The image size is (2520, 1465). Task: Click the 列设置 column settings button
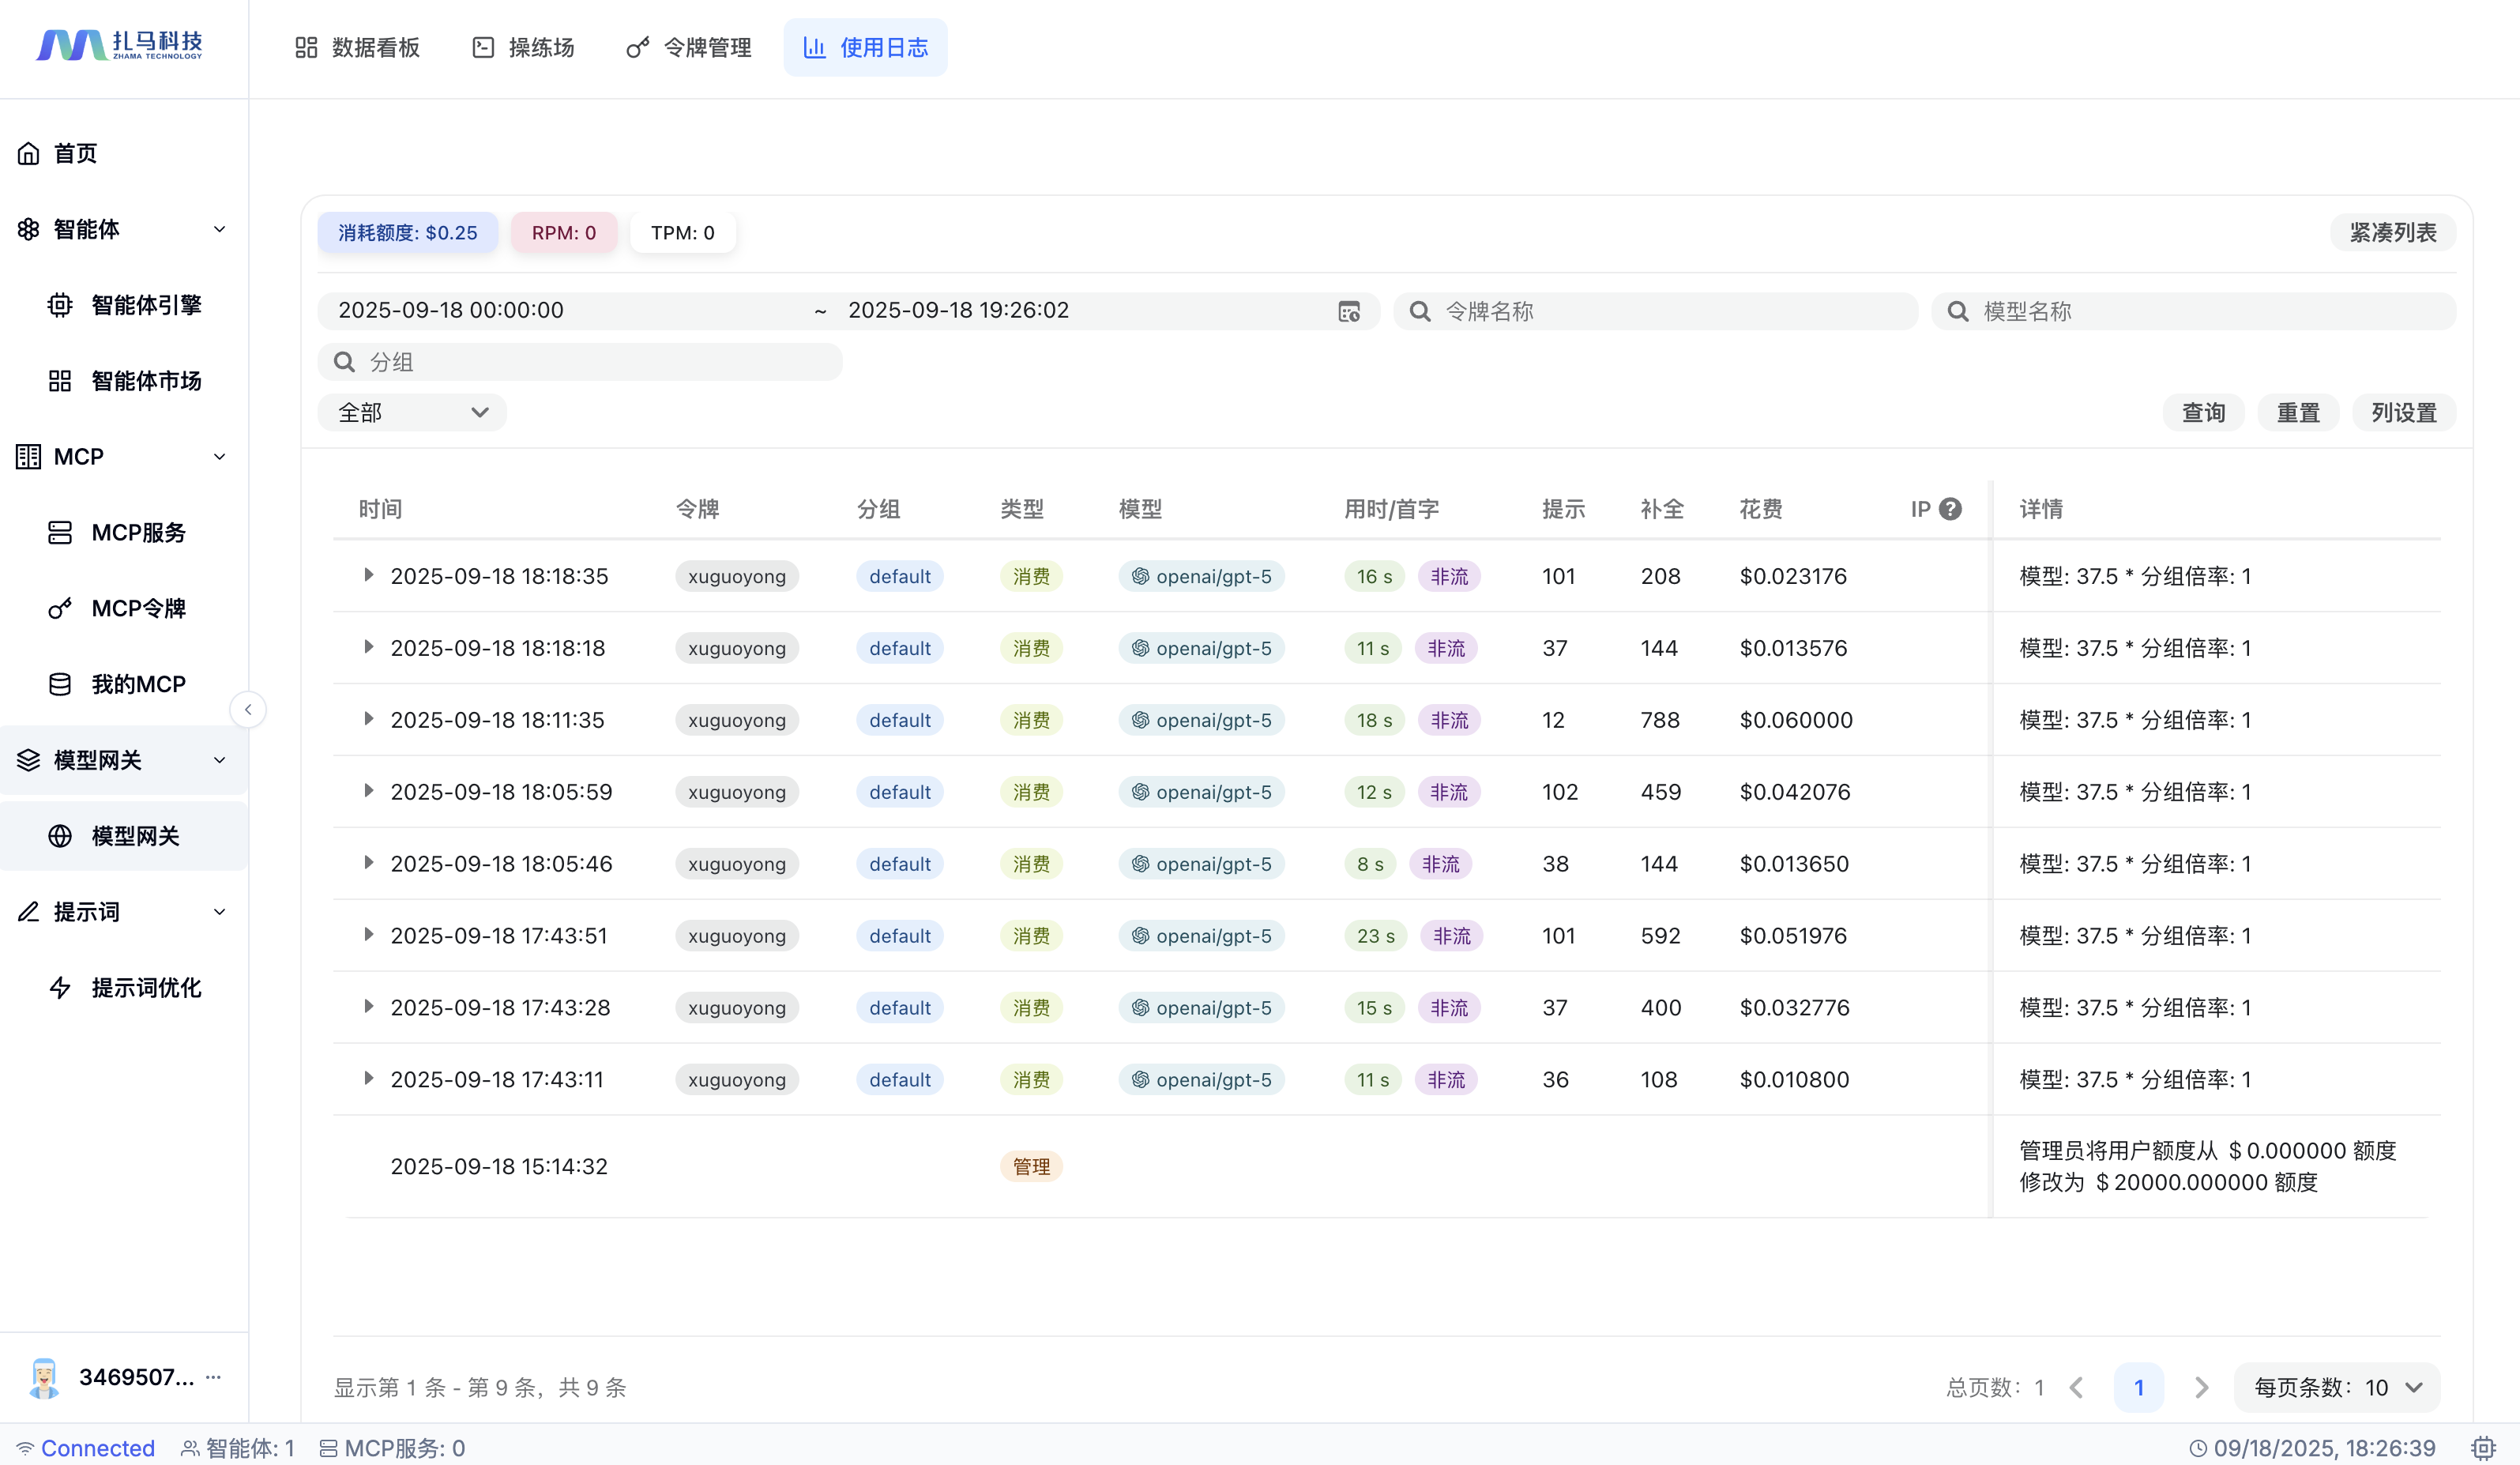coord(2403,413)
